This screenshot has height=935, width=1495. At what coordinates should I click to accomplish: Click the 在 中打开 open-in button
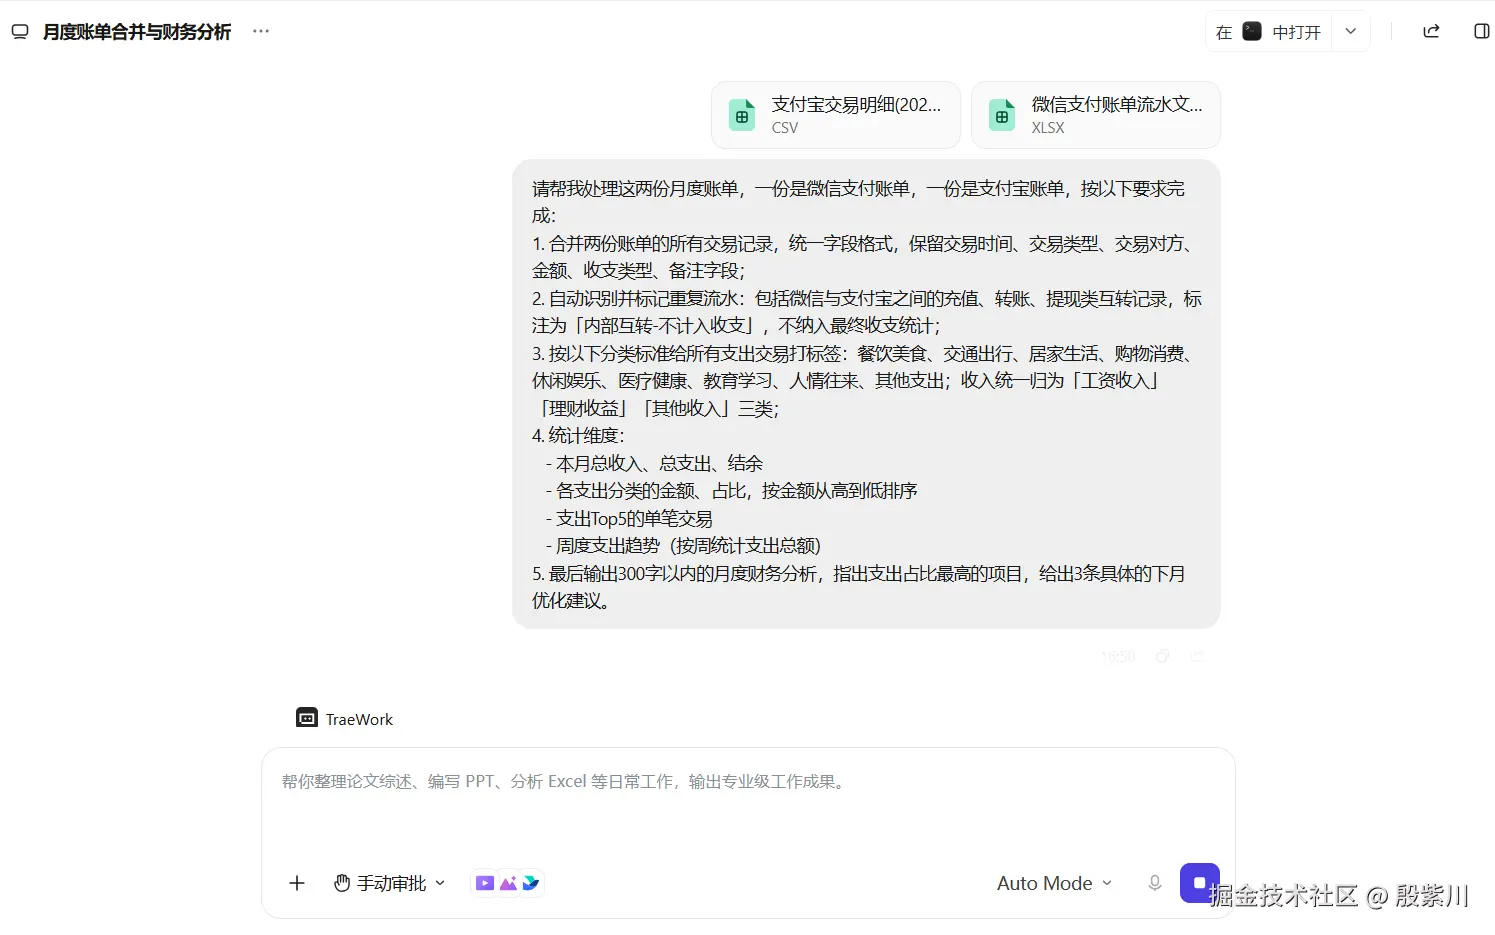point(1268,31)
